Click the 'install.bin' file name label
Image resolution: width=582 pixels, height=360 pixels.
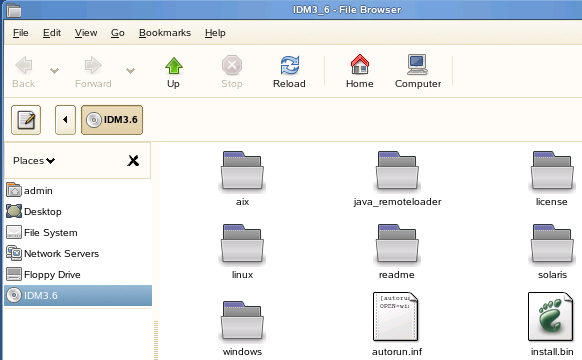(552, 351)
